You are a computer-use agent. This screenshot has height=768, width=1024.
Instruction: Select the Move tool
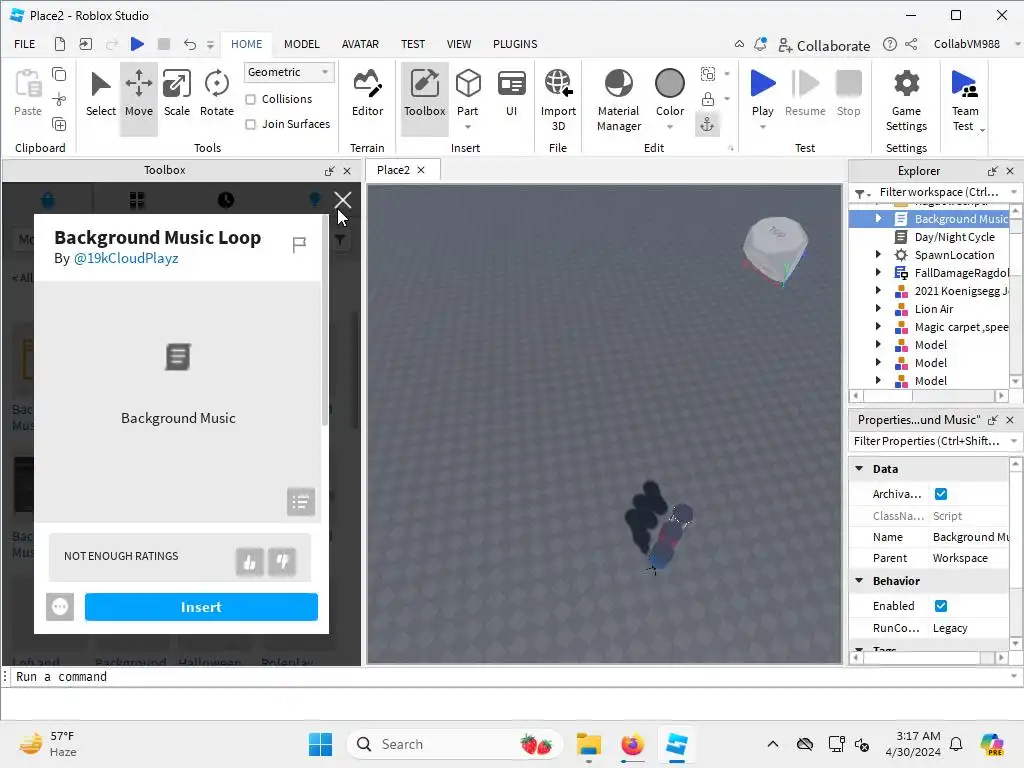tap(138, 97)
